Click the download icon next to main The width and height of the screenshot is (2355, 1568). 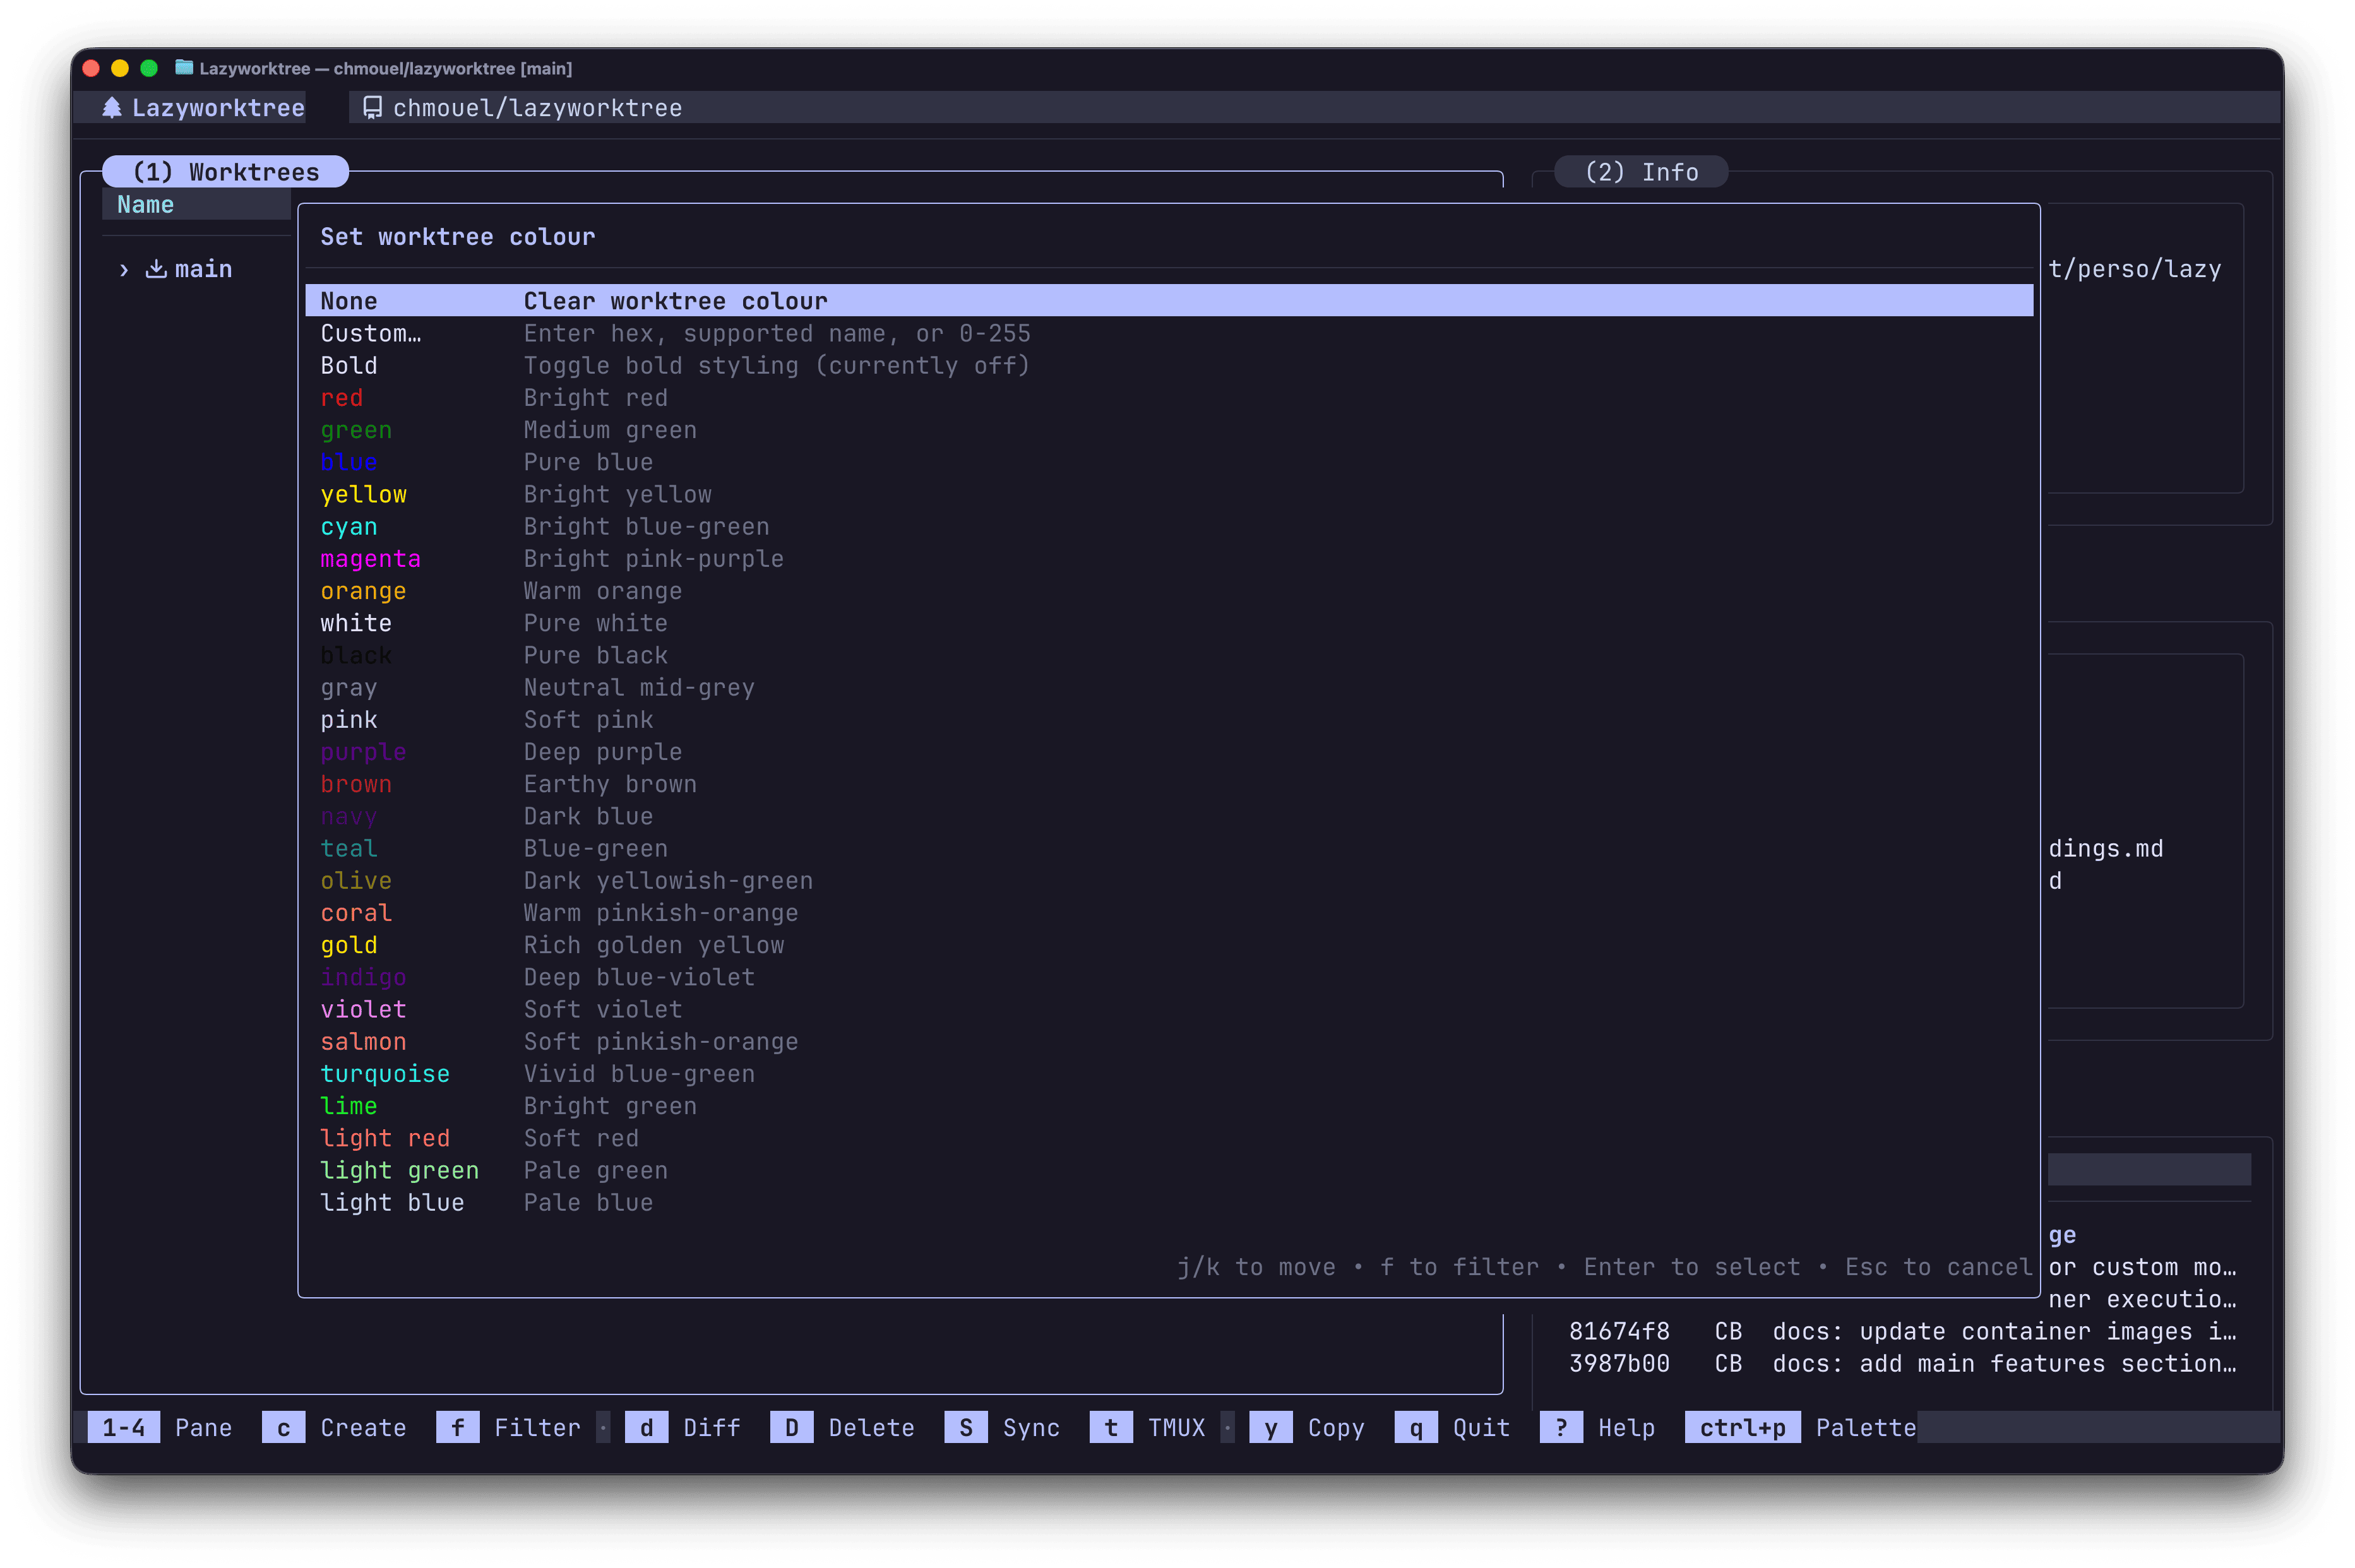(x=156, y=269)
